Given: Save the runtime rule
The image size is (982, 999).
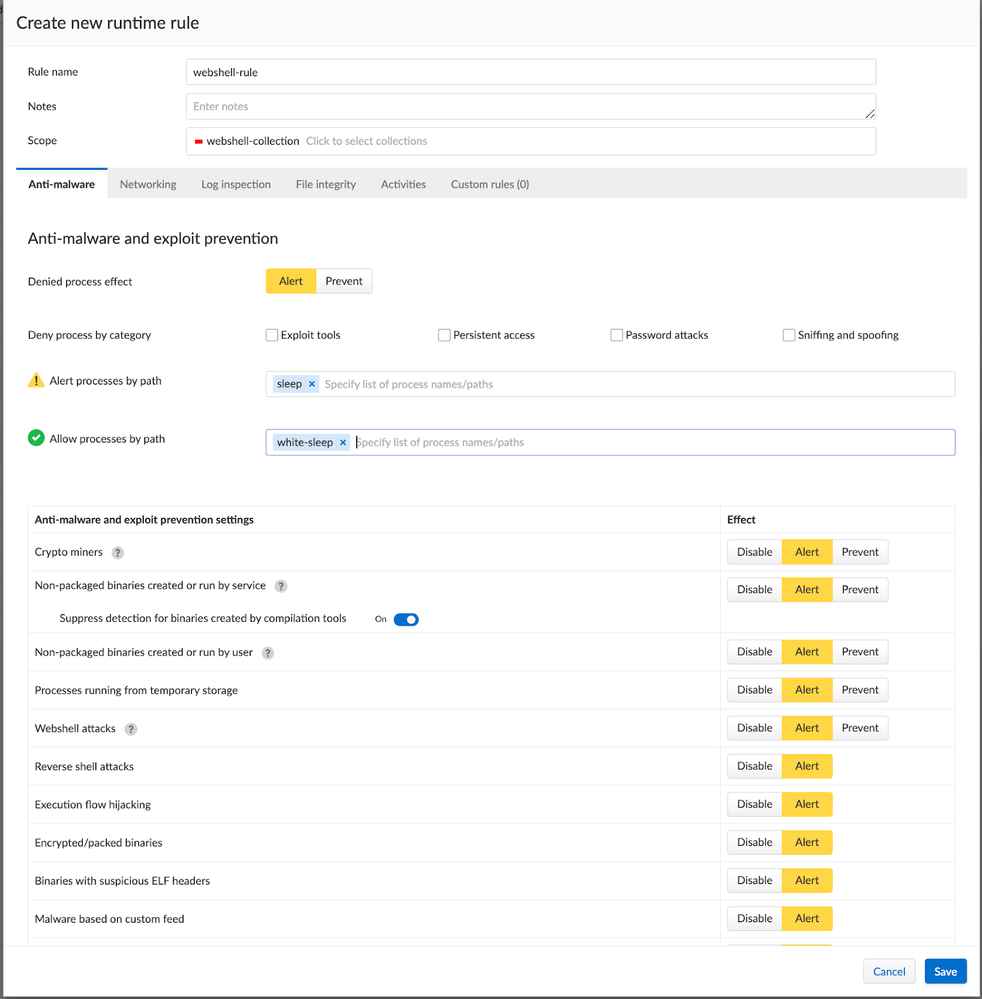Looking at the screenshot, I should click(x=945, y=971).
